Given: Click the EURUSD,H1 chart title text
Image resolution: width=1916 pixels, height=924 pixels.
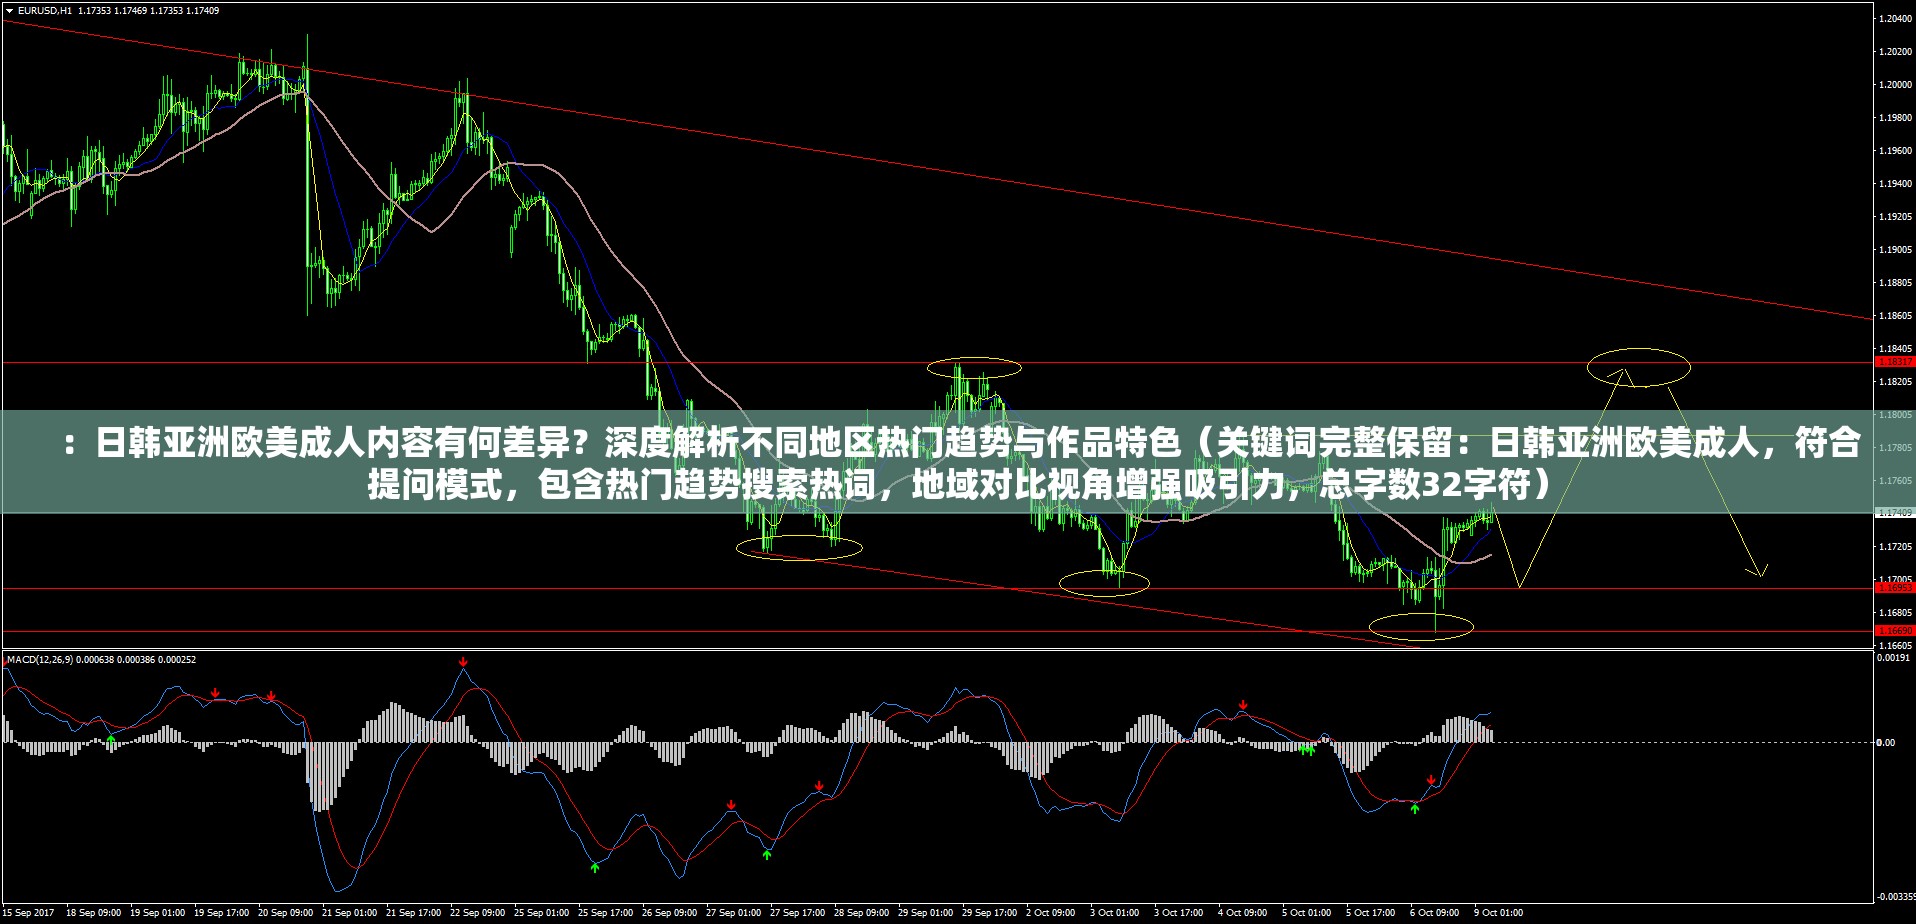Looking at the screenshot, I should [x=45, y=11].
